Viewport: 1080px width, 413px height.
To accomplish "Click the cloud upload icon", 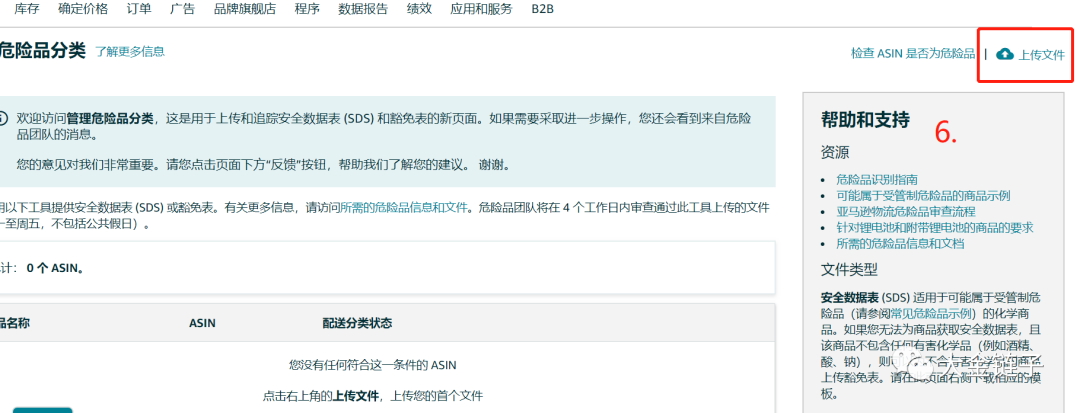I will point(1005,54).
